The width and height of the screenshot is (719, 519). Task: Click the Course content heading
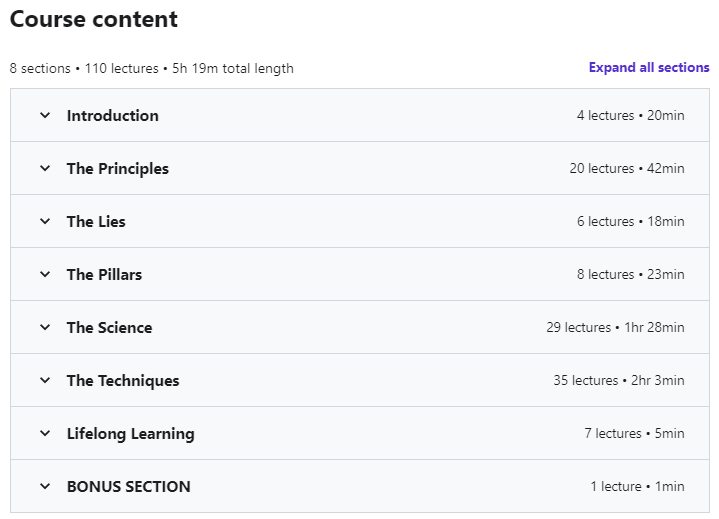tap(94, 19)
